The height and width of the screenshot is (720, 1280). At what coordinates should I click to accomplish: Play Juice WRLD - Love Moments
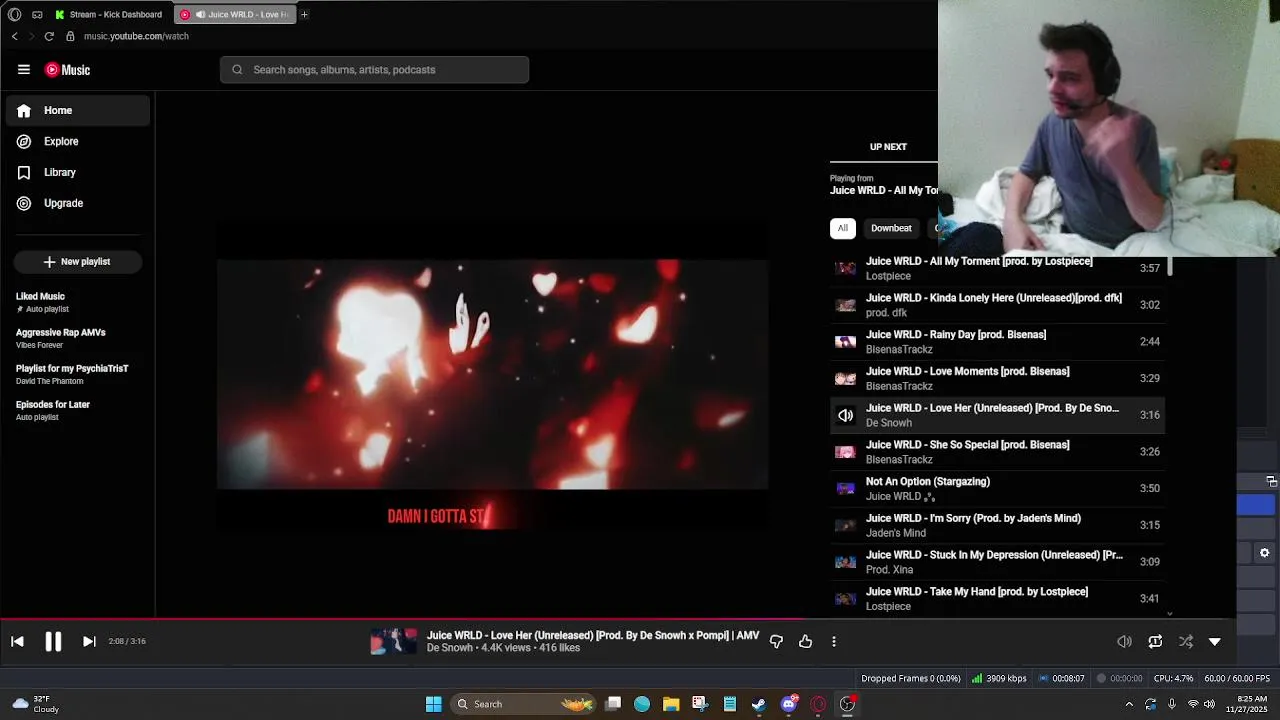997,378
